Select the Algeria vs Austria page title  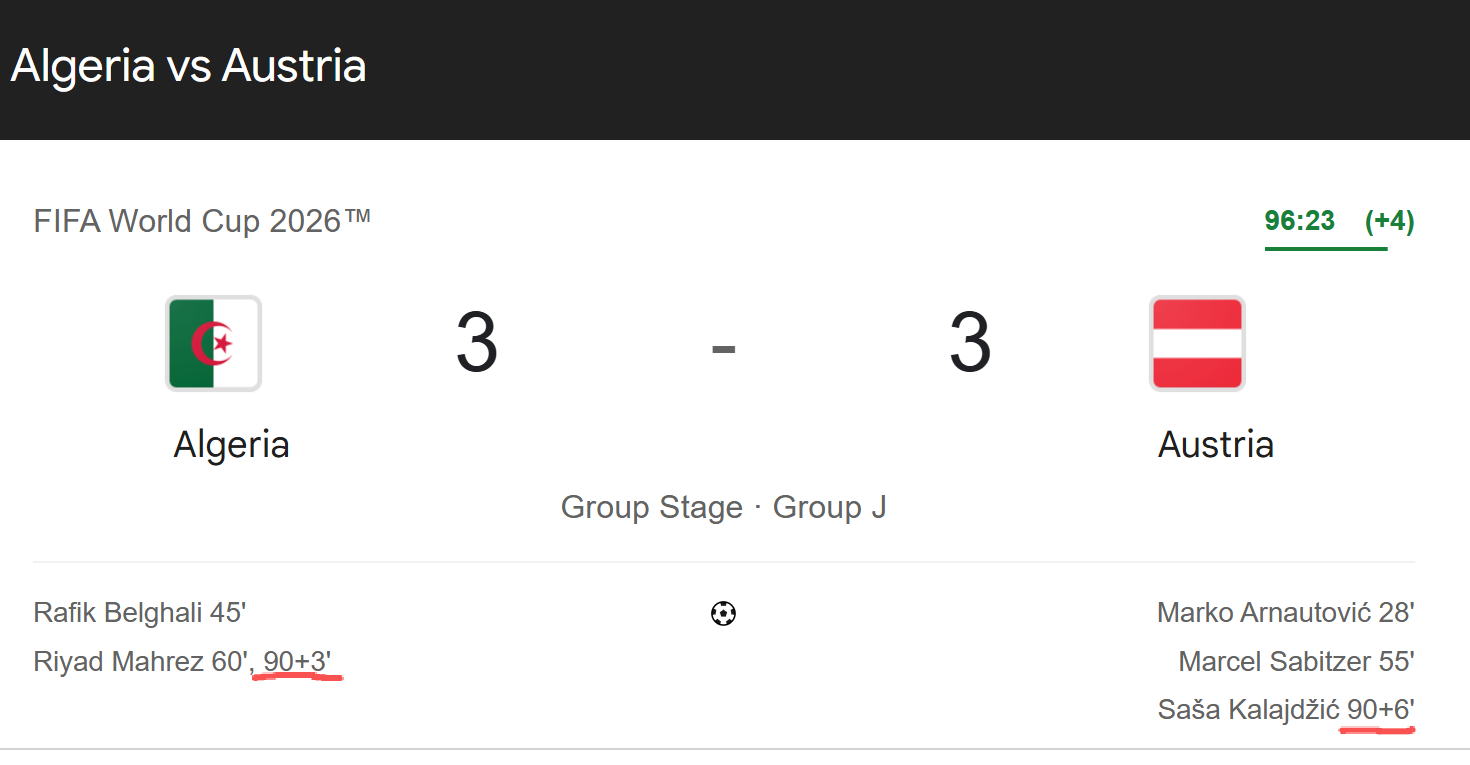tap(188, 66)
